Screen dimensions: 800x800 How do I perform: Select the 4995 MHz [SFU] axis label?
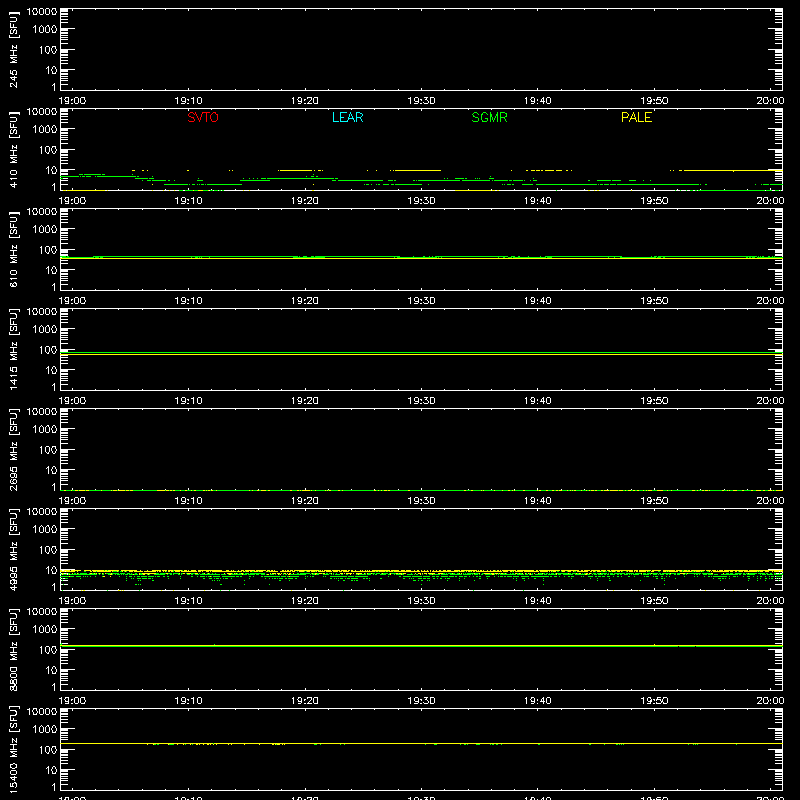[x=13, y=549]
